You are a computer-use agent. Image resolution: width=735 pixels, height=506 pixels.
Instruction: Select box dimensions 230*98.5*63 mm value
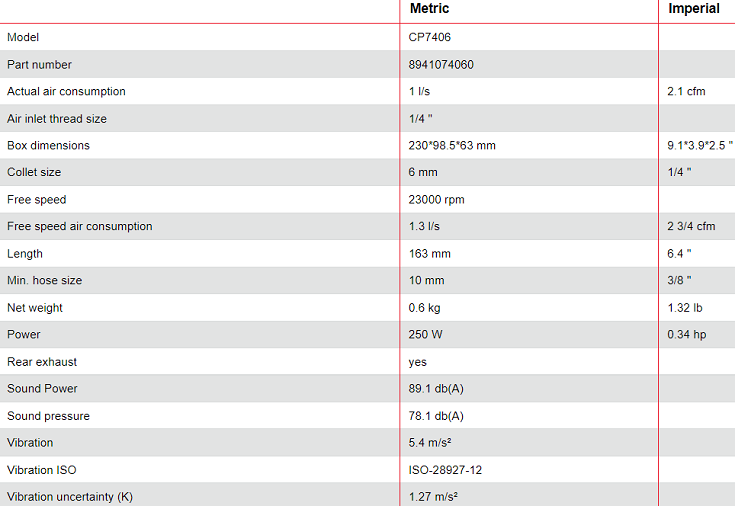coord(452,146)
